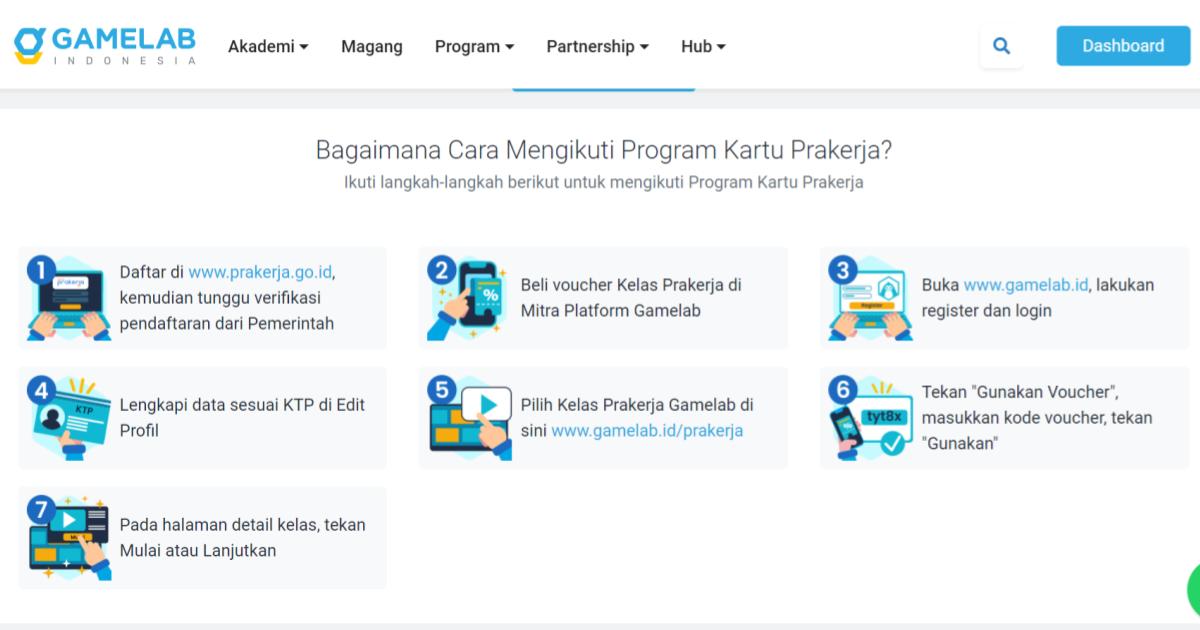
Task: Click the step 2 voucher phone illustration icon
Action: 470,297
